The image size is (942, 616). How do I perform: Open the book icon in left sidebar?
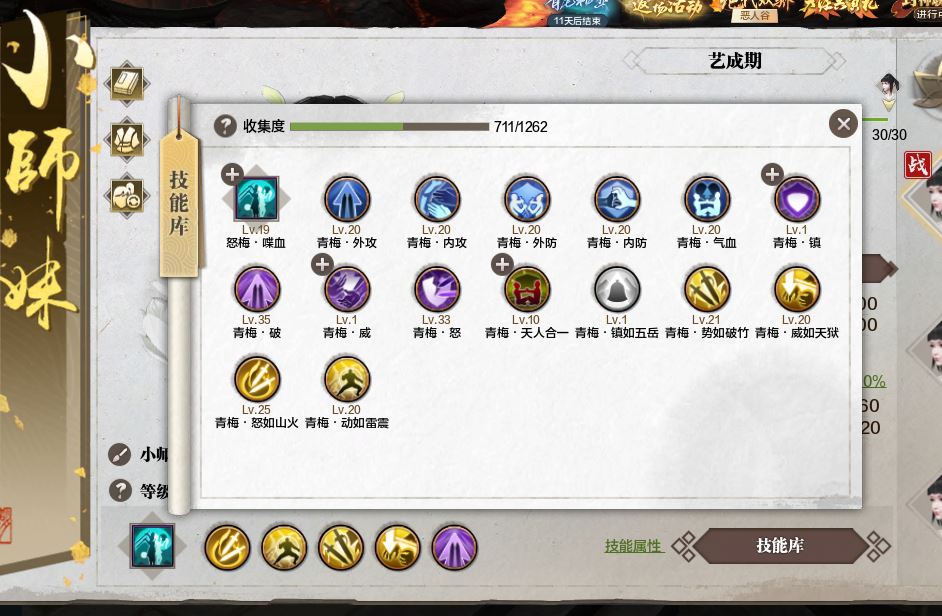[x=127, y=84]
